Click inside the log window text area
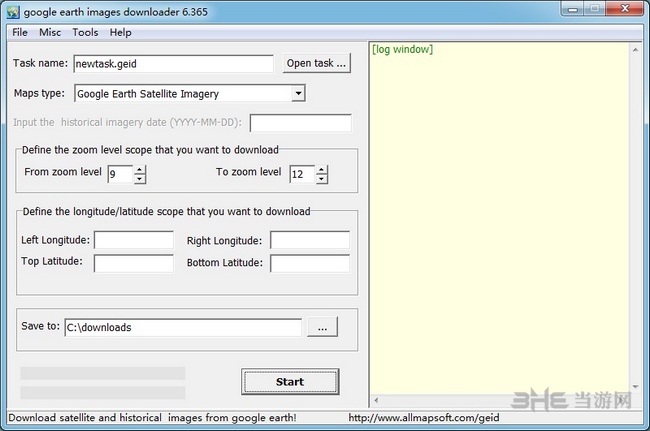Viewport: 650px width, 431px height. tap(500, 218)
